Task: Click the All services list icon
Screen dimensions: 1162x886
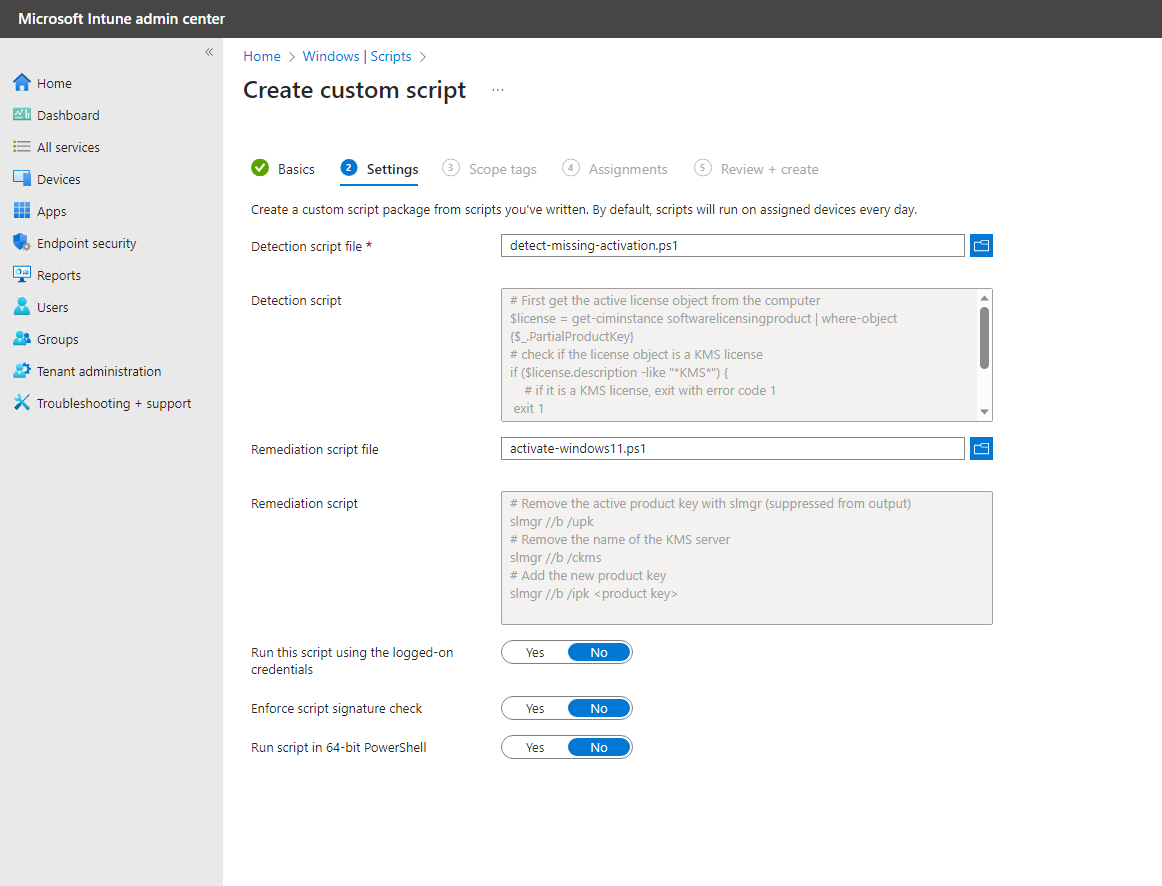Action: point(21,147)
